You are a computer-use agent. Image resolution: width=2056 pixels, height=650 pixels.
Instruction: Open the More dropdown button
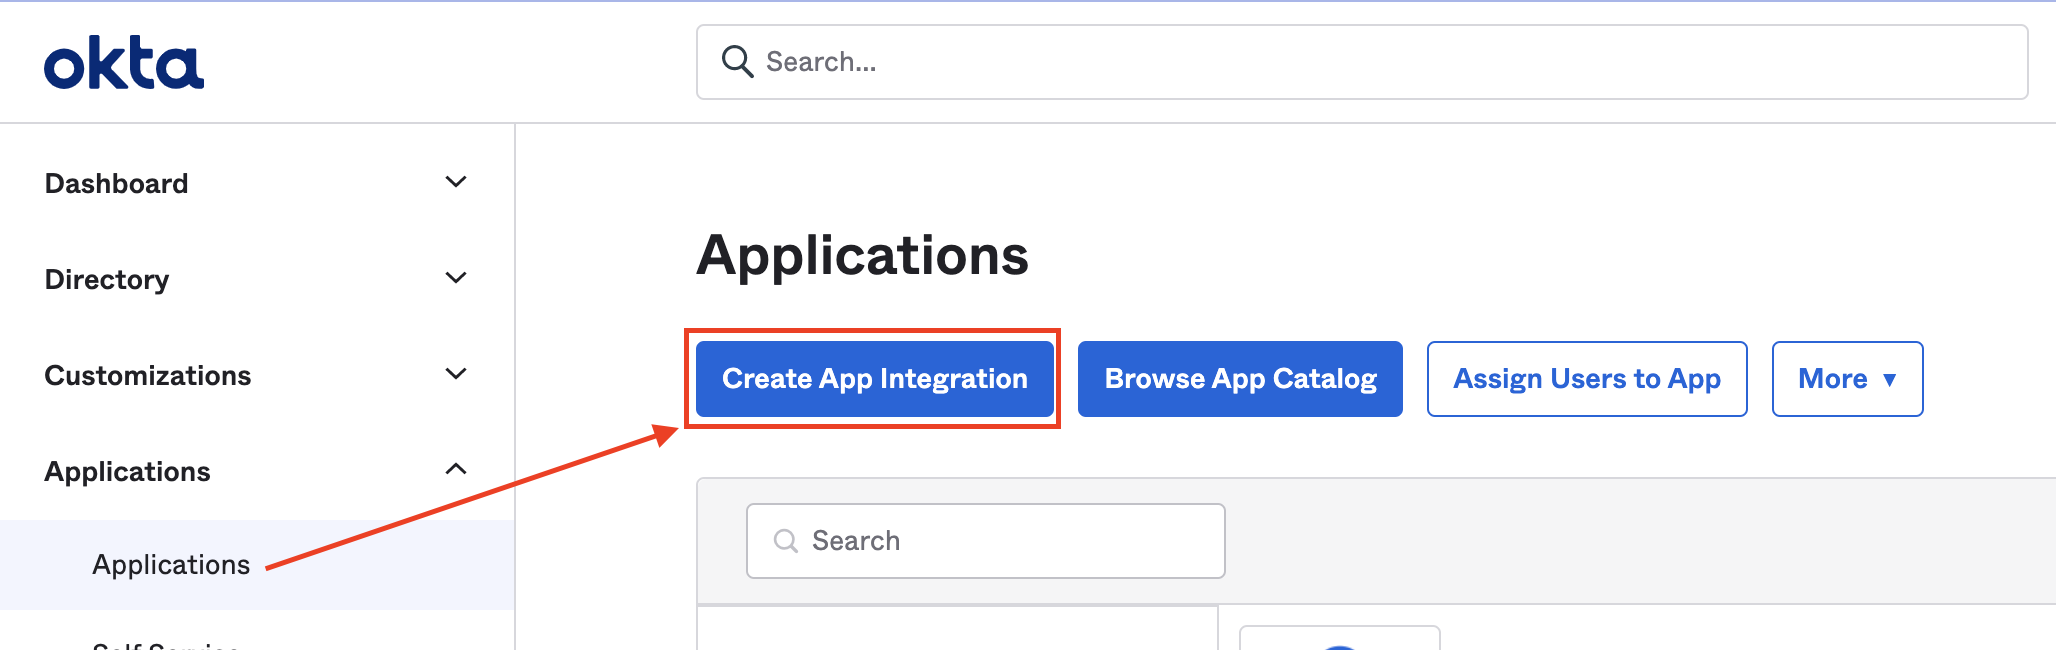(x=1847, y=379)
